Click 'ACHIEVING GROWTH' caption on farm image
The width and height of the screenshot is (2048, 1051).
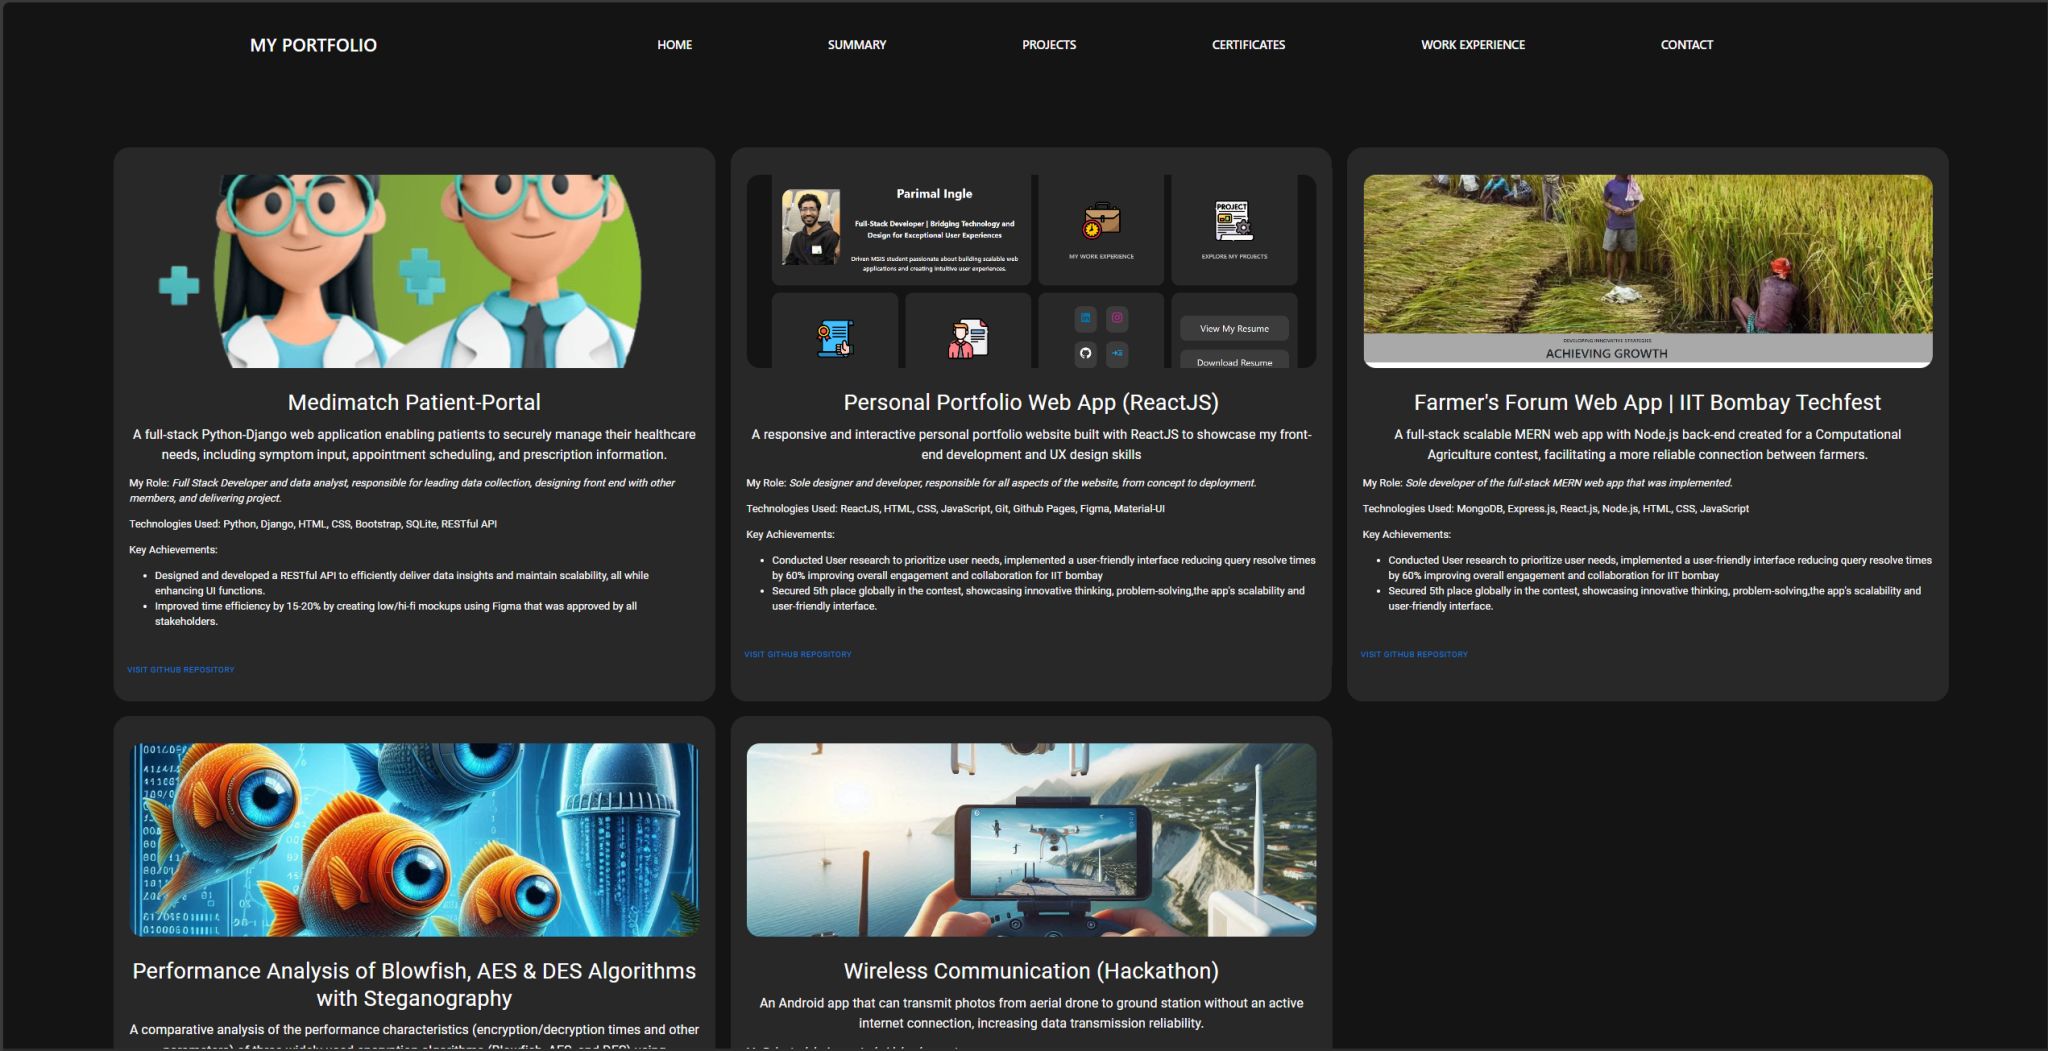[1606, 353]
